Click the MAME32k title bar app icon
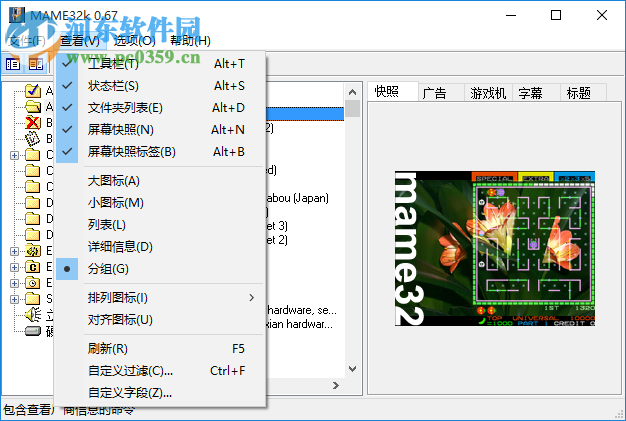Screen dimensions: 626x421 pyautogui.click(x=17, y=16)
